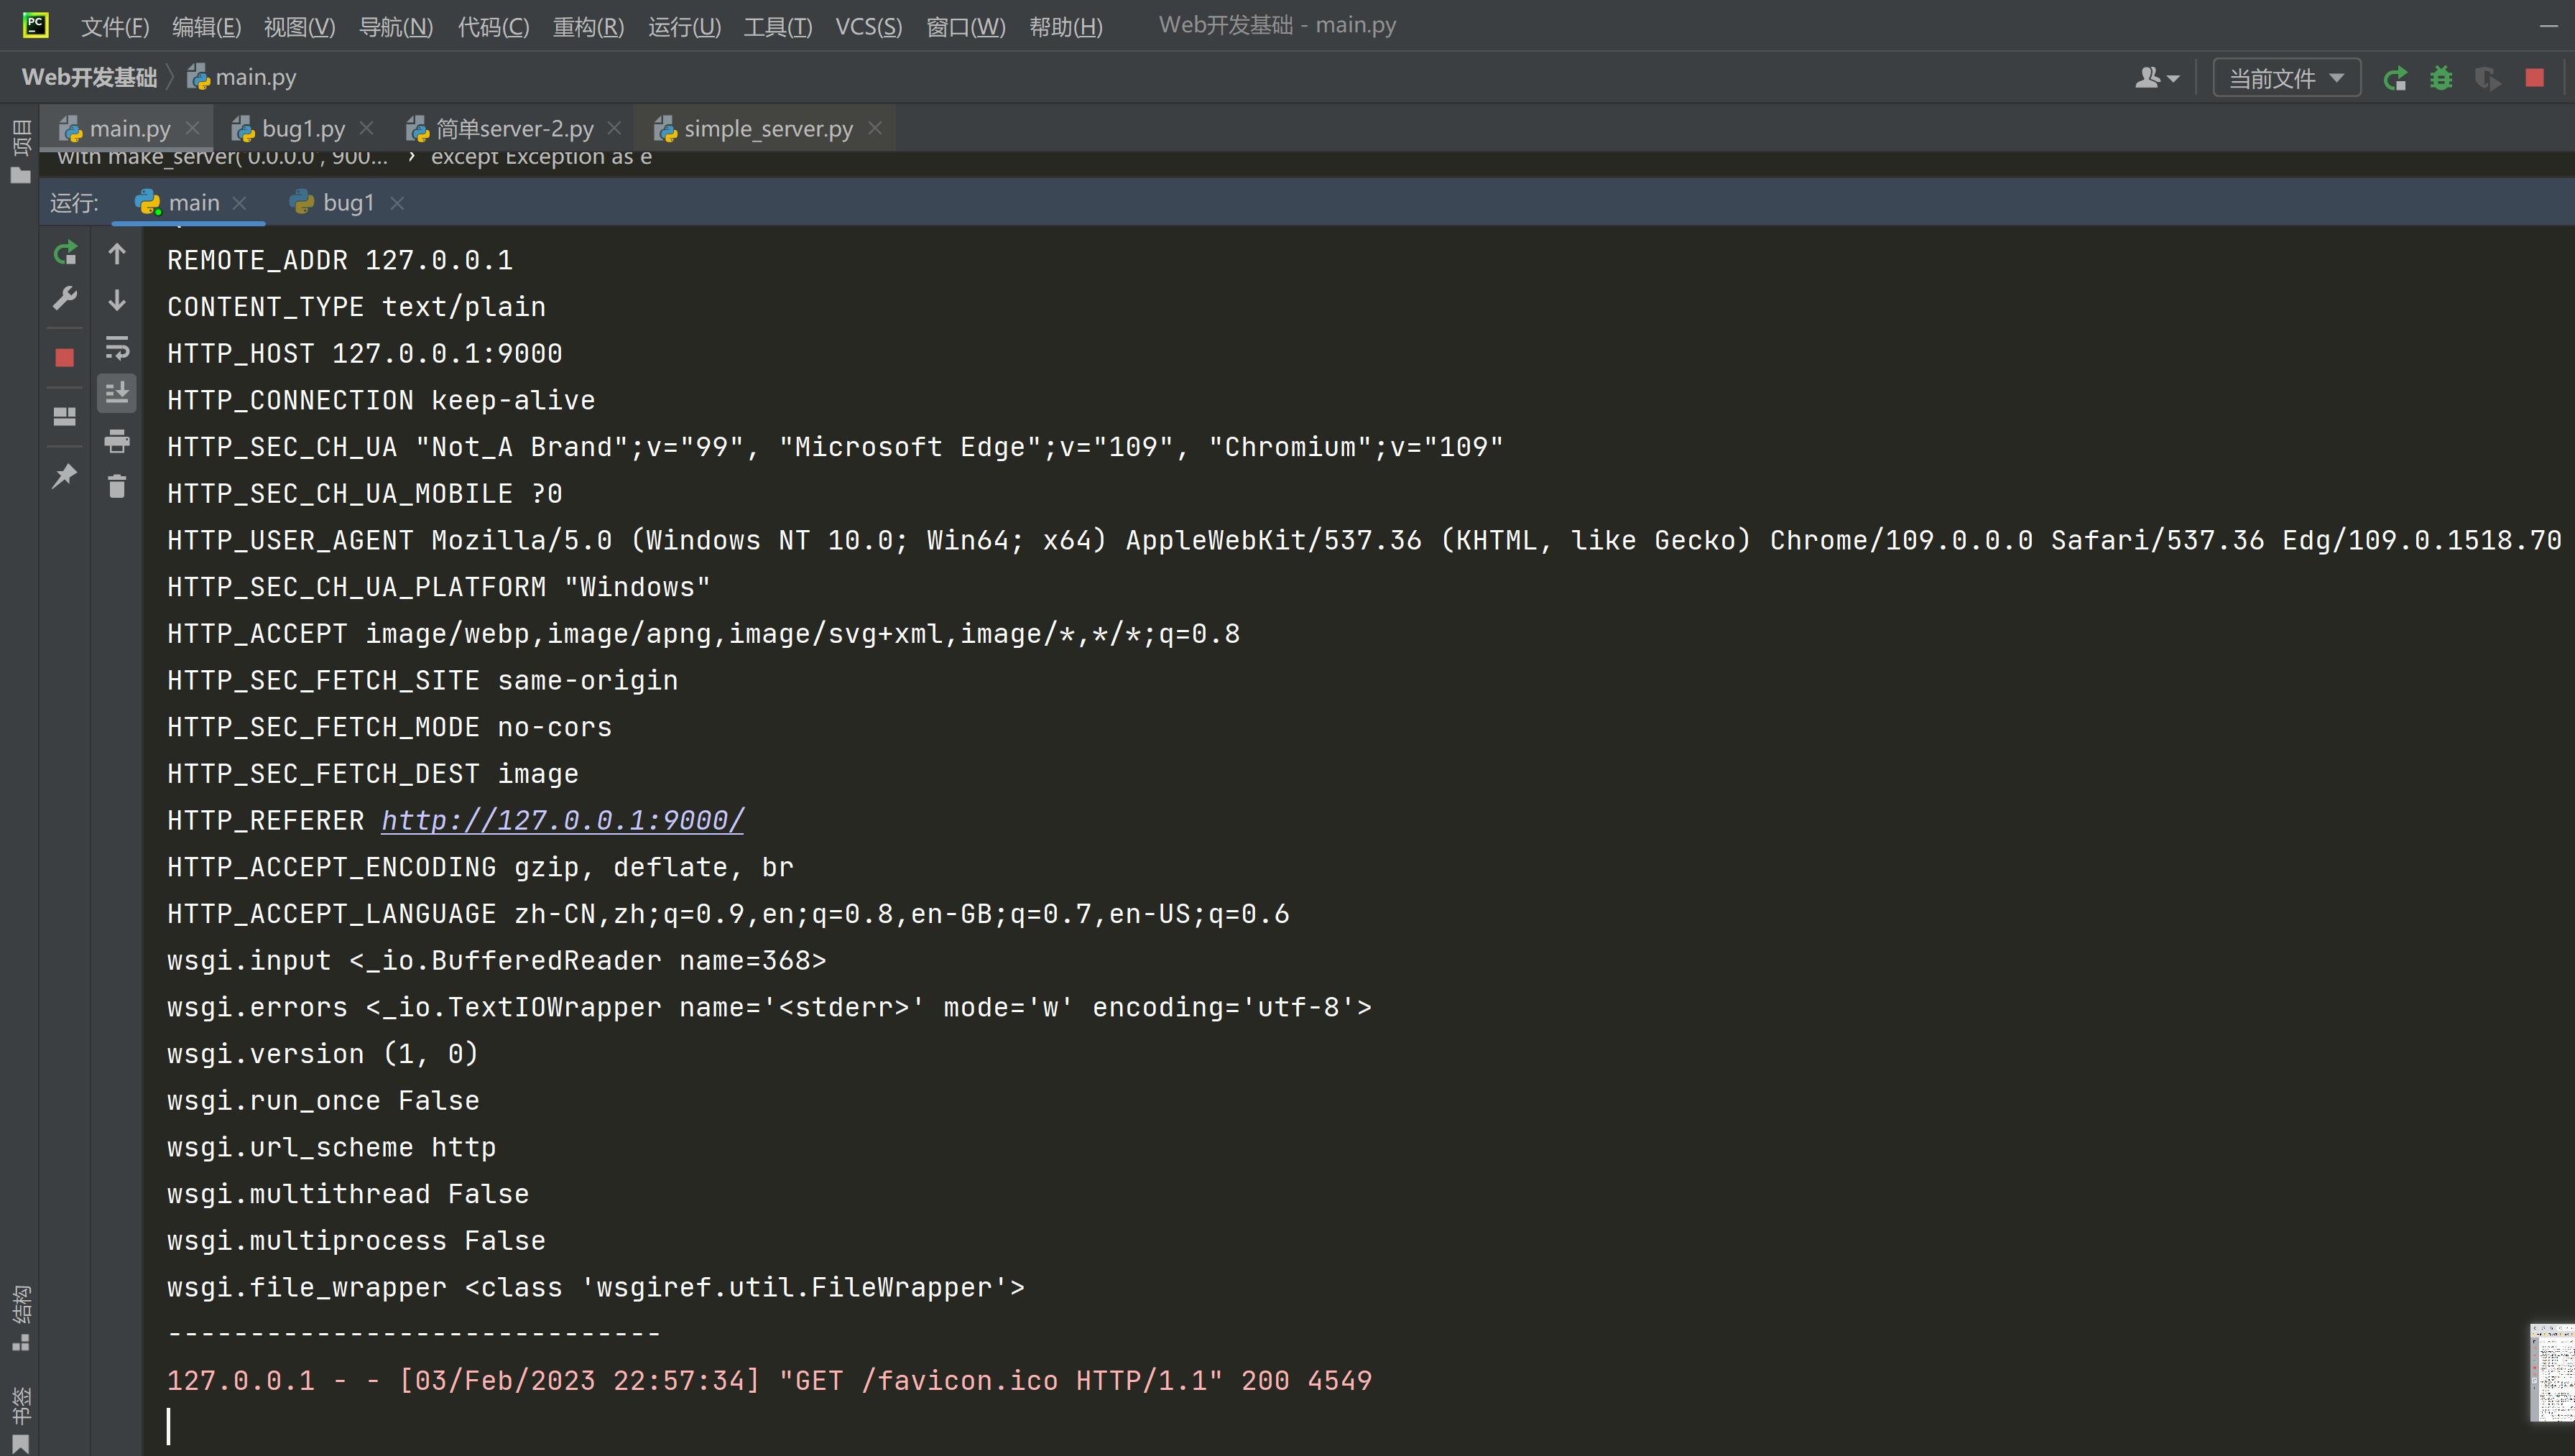Close the simple_server.py tab

tap(875, 128)
